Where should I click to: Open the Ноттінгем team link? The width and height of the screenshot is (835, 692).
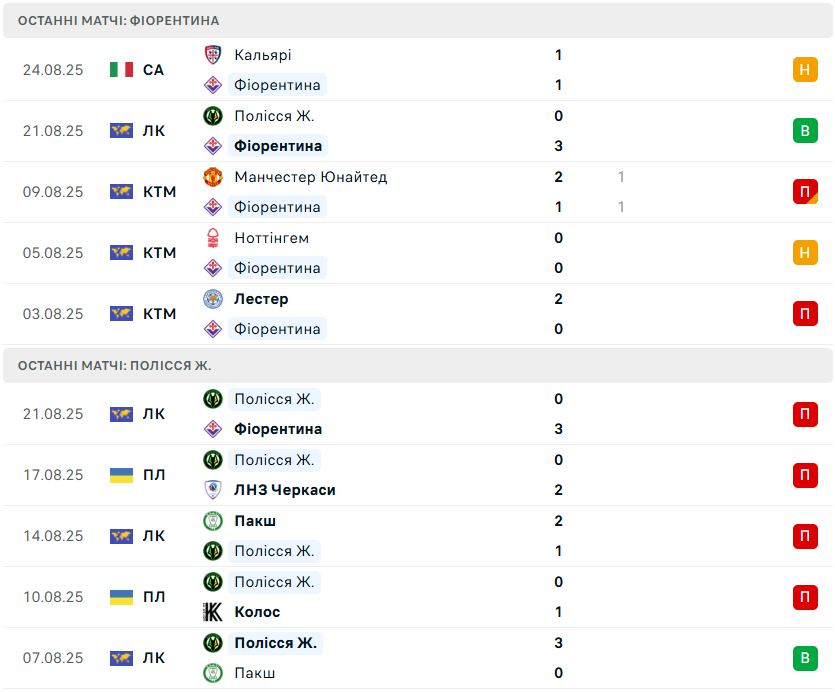(271, 238)
